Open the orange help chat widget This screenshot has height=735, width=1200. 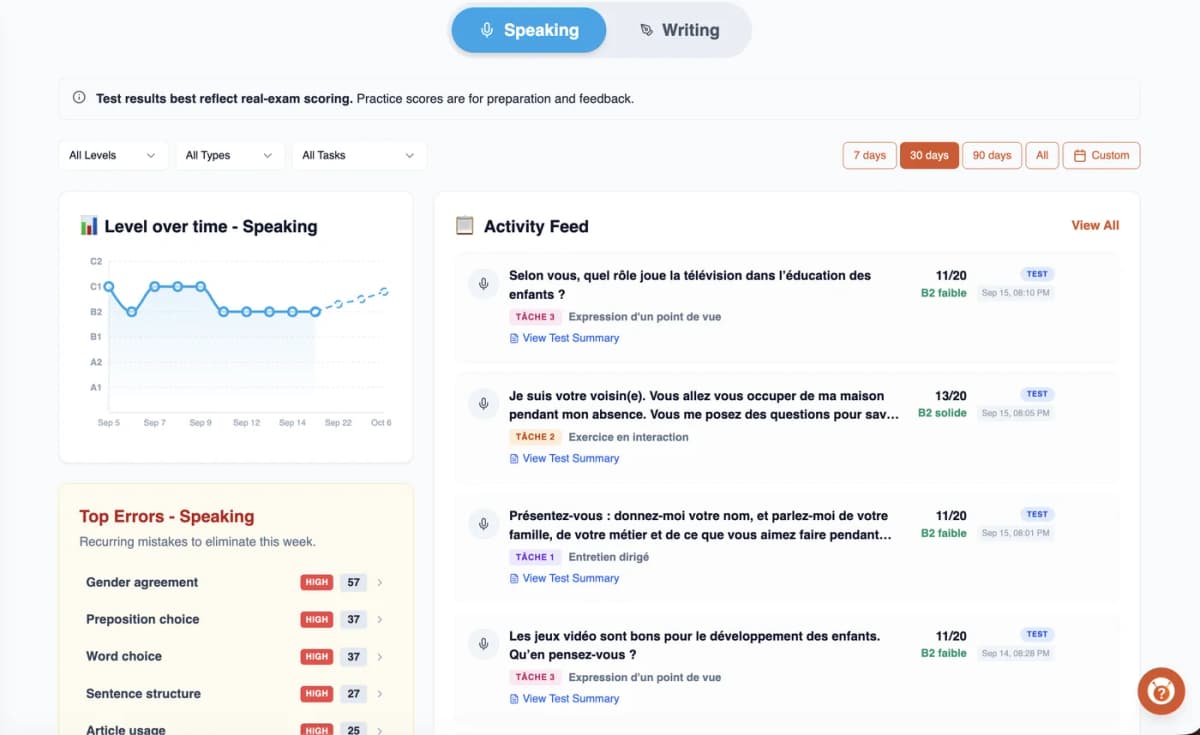(x=1161, y=691)
